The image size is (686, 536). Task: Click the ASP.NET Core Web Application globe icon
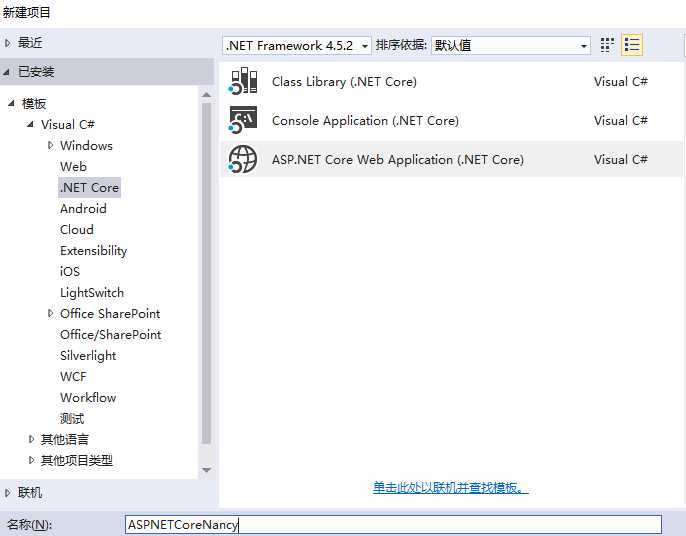[243, 159]
